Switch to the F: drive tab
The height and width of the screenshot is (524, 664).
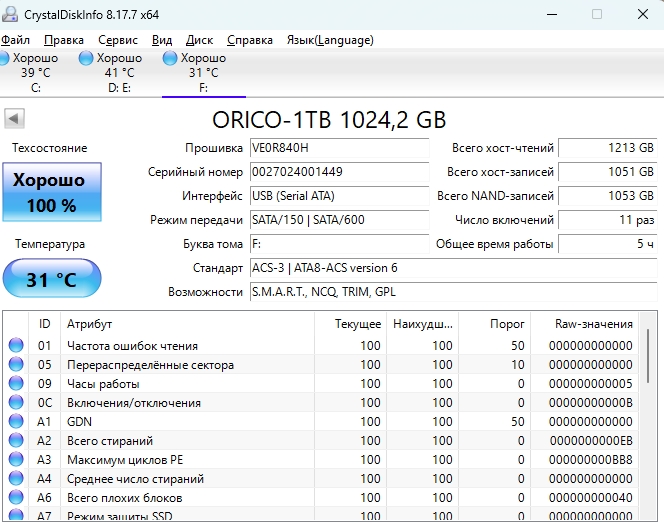(x=203, y=72)
